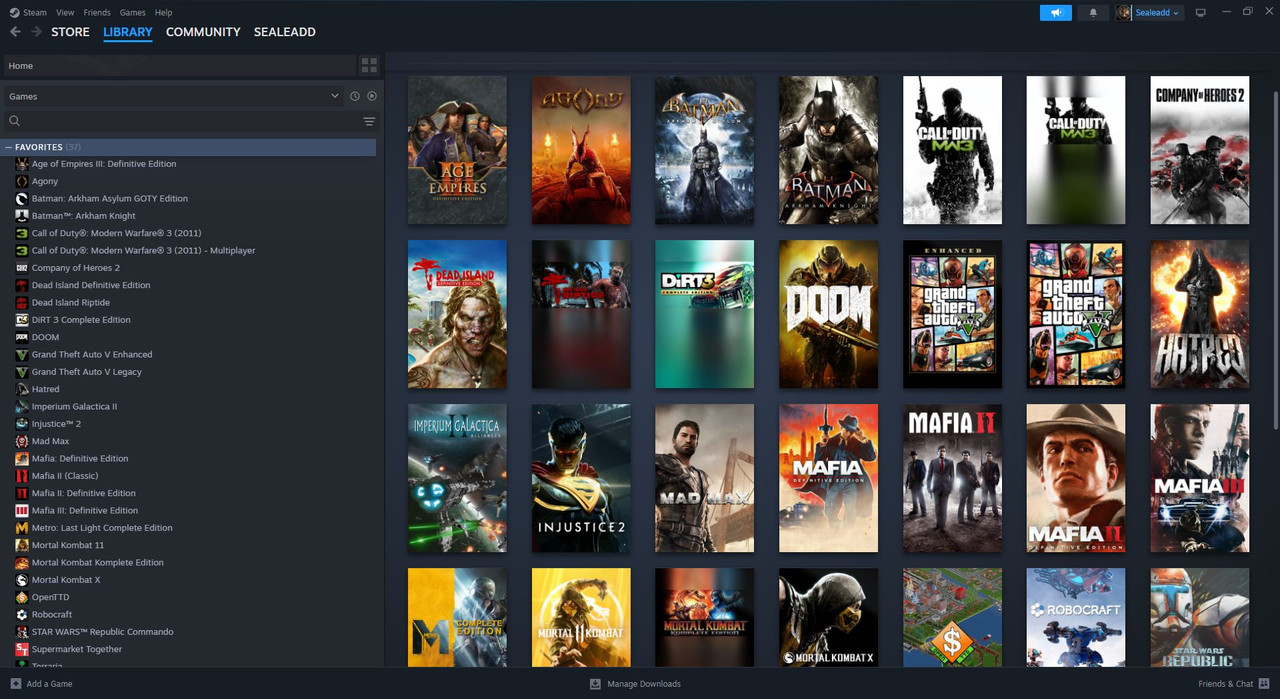Click the Hatred game icon in list

click(x=22, y=389)
